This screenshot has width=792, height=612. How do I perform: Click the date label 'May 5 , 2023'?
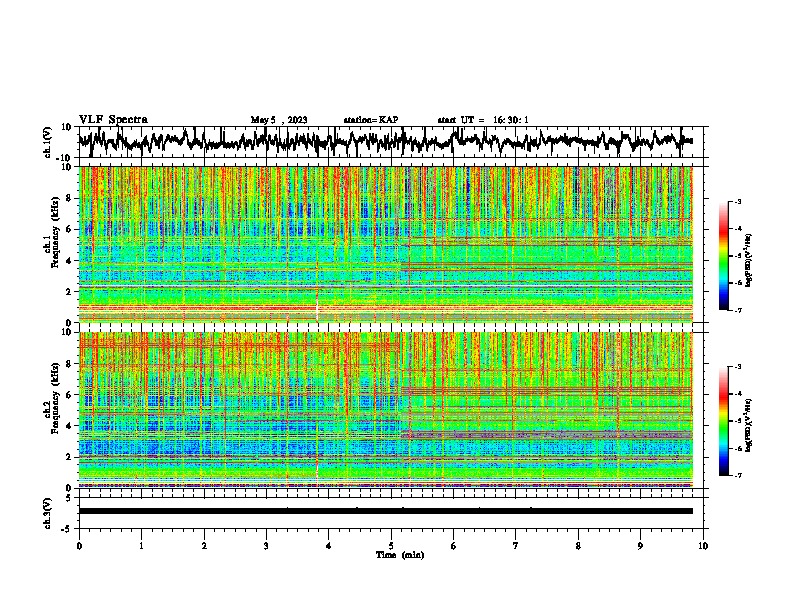[279, 120]
